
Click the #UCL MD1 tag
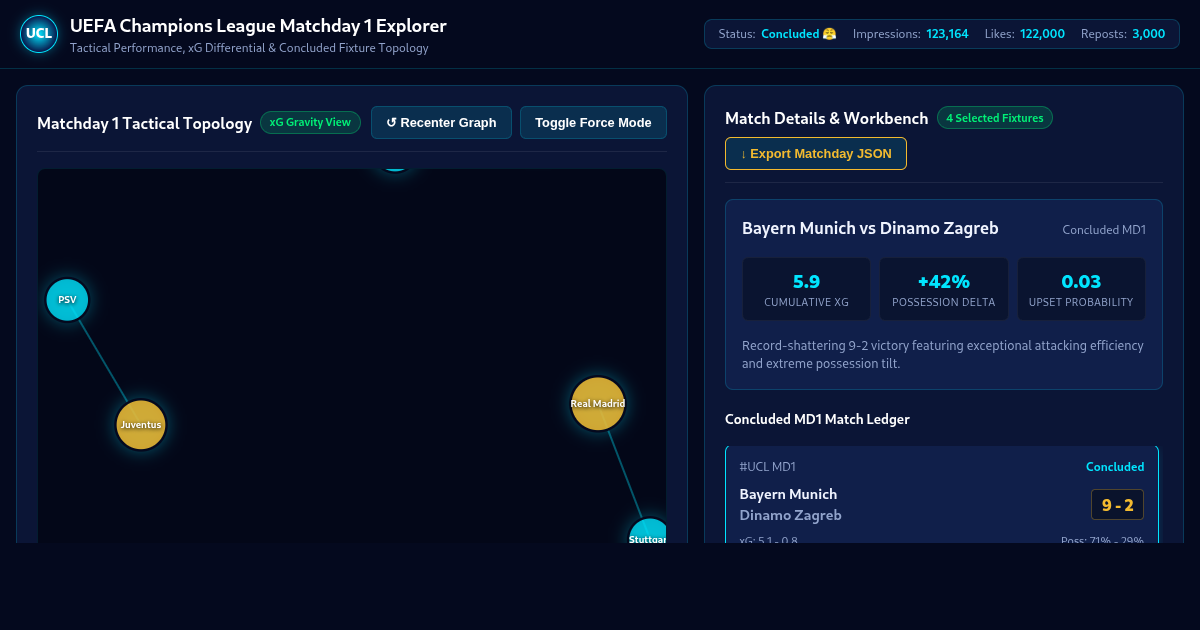point(768,467)
